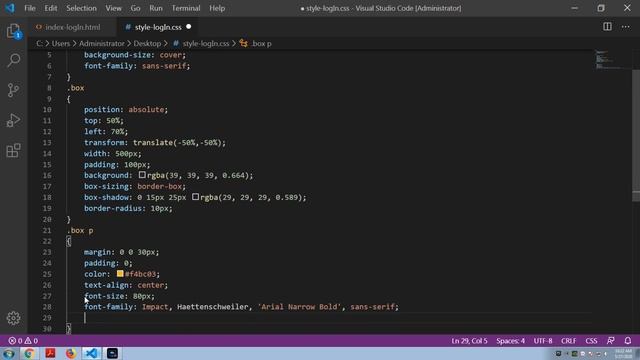Click 'translate(-50%,-50%)' on line 13
This screenshot has height=360, width=640.
[x=177, y=142]
